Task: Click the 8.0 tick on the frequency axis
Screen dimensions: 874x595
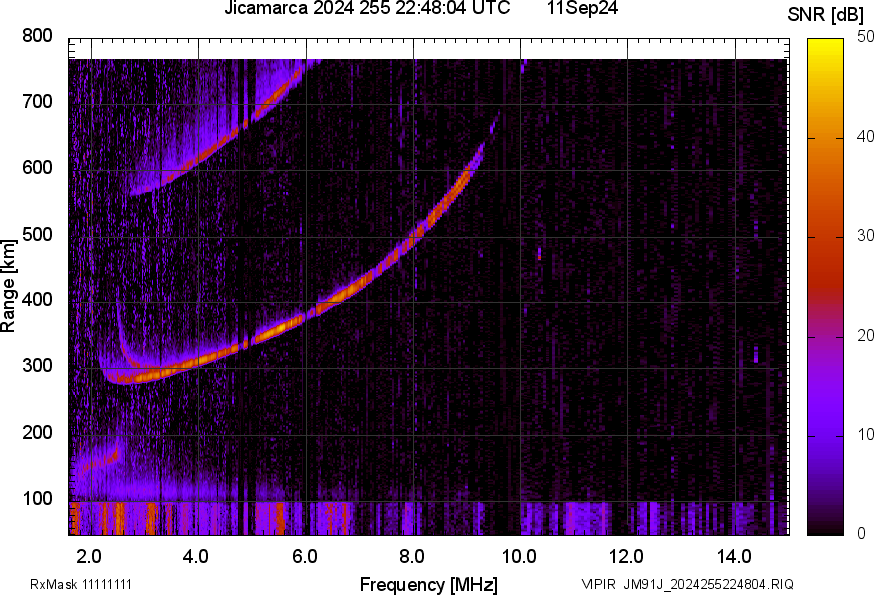Action: (x=412, y=556)
